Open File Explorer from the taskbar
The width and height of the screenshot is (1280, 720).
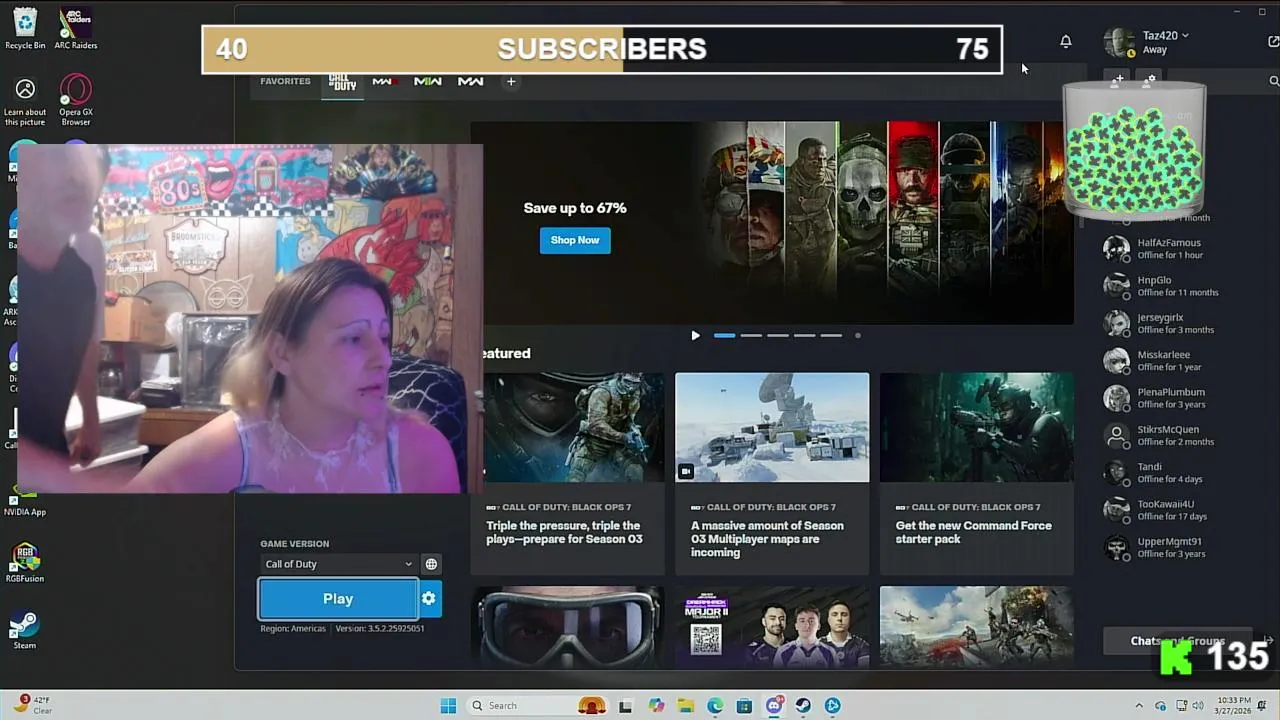[x=686, y=706]
